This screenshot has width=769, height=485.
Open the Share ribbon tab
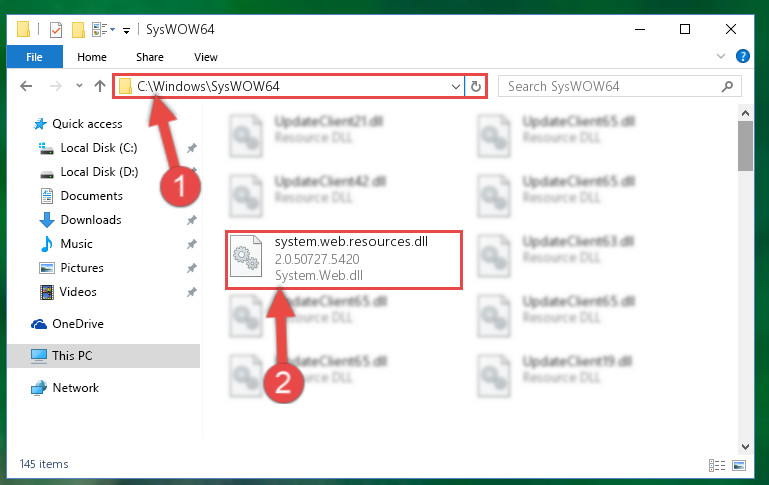coord(150,57)
